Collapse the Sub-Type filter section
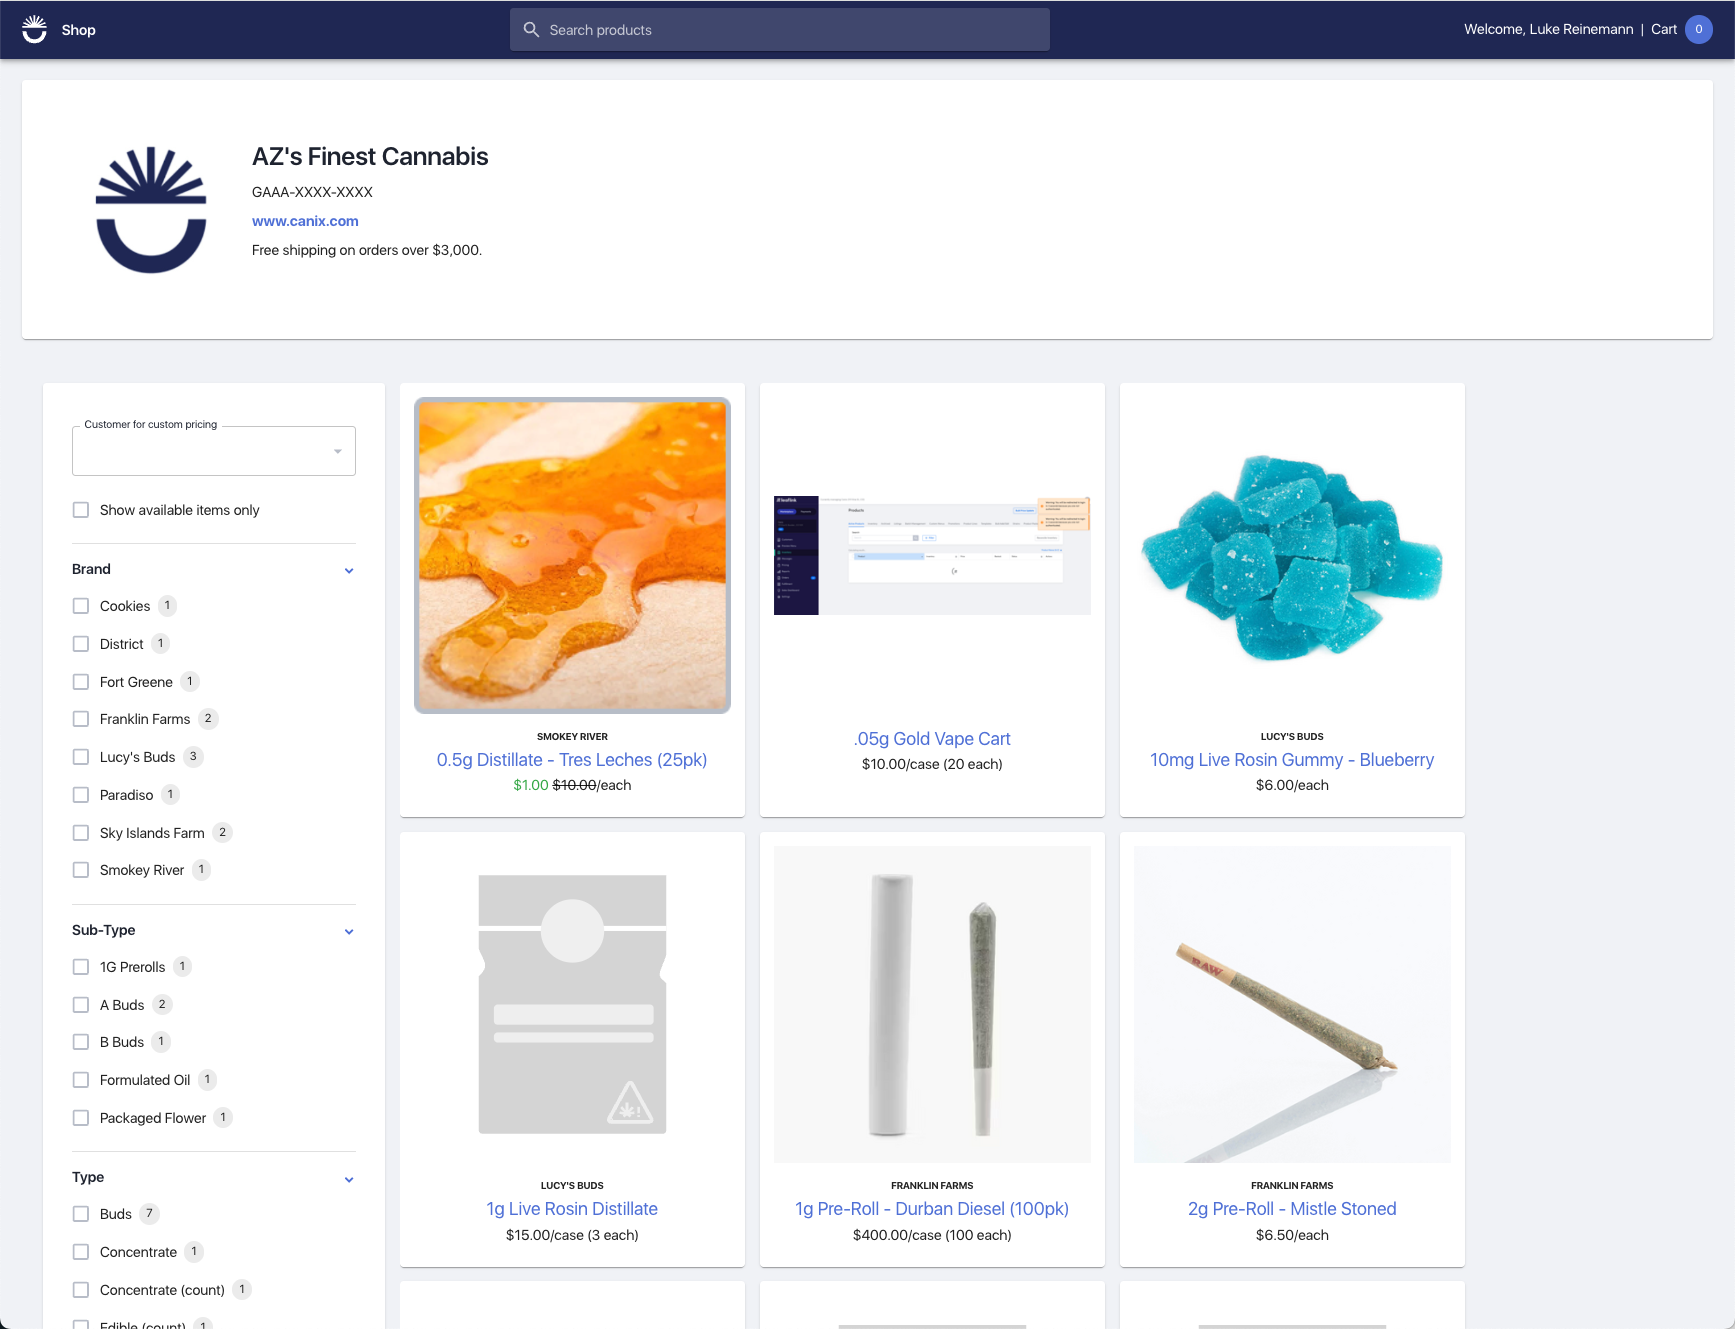The height and width of the screenshot is (1329, 1735). [349, 931]
